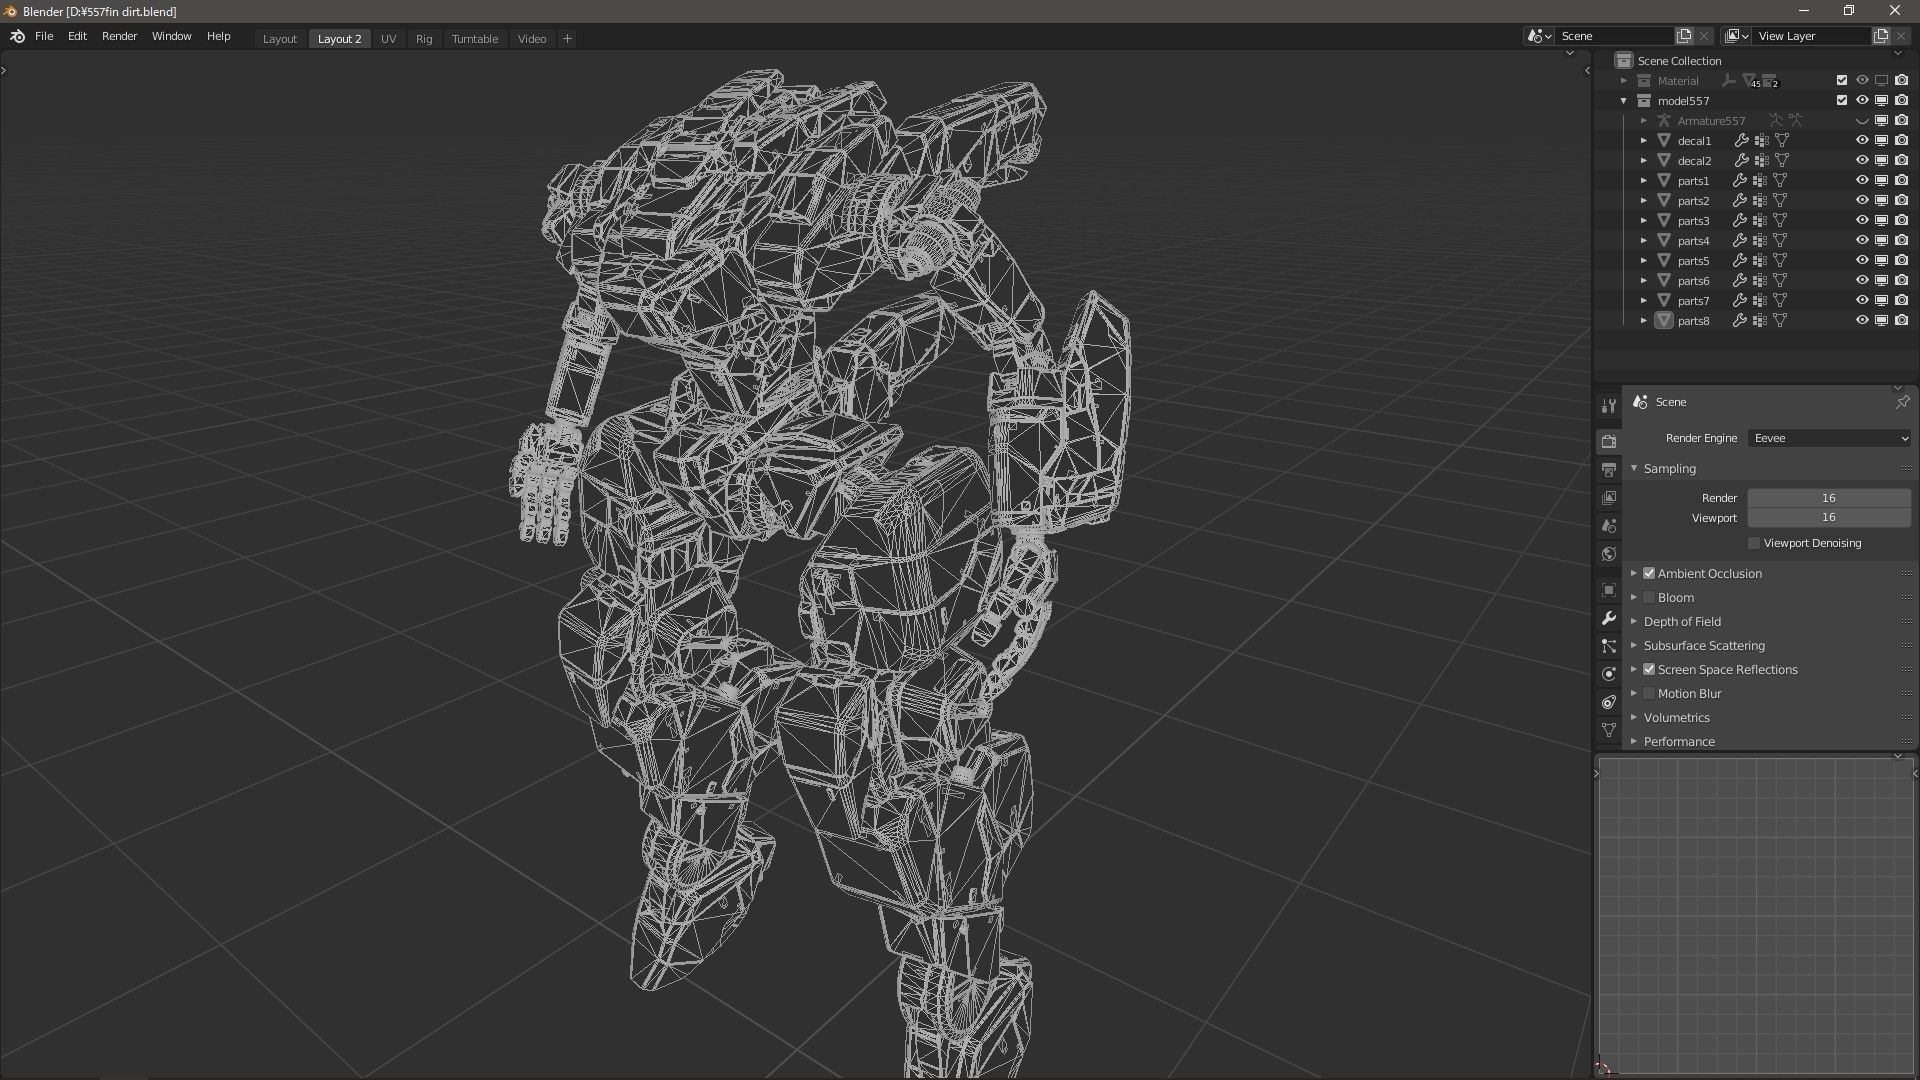The image size is (1920, 1080).
Task: Click the Scene name field in top bar
Action: point(1613,36)
